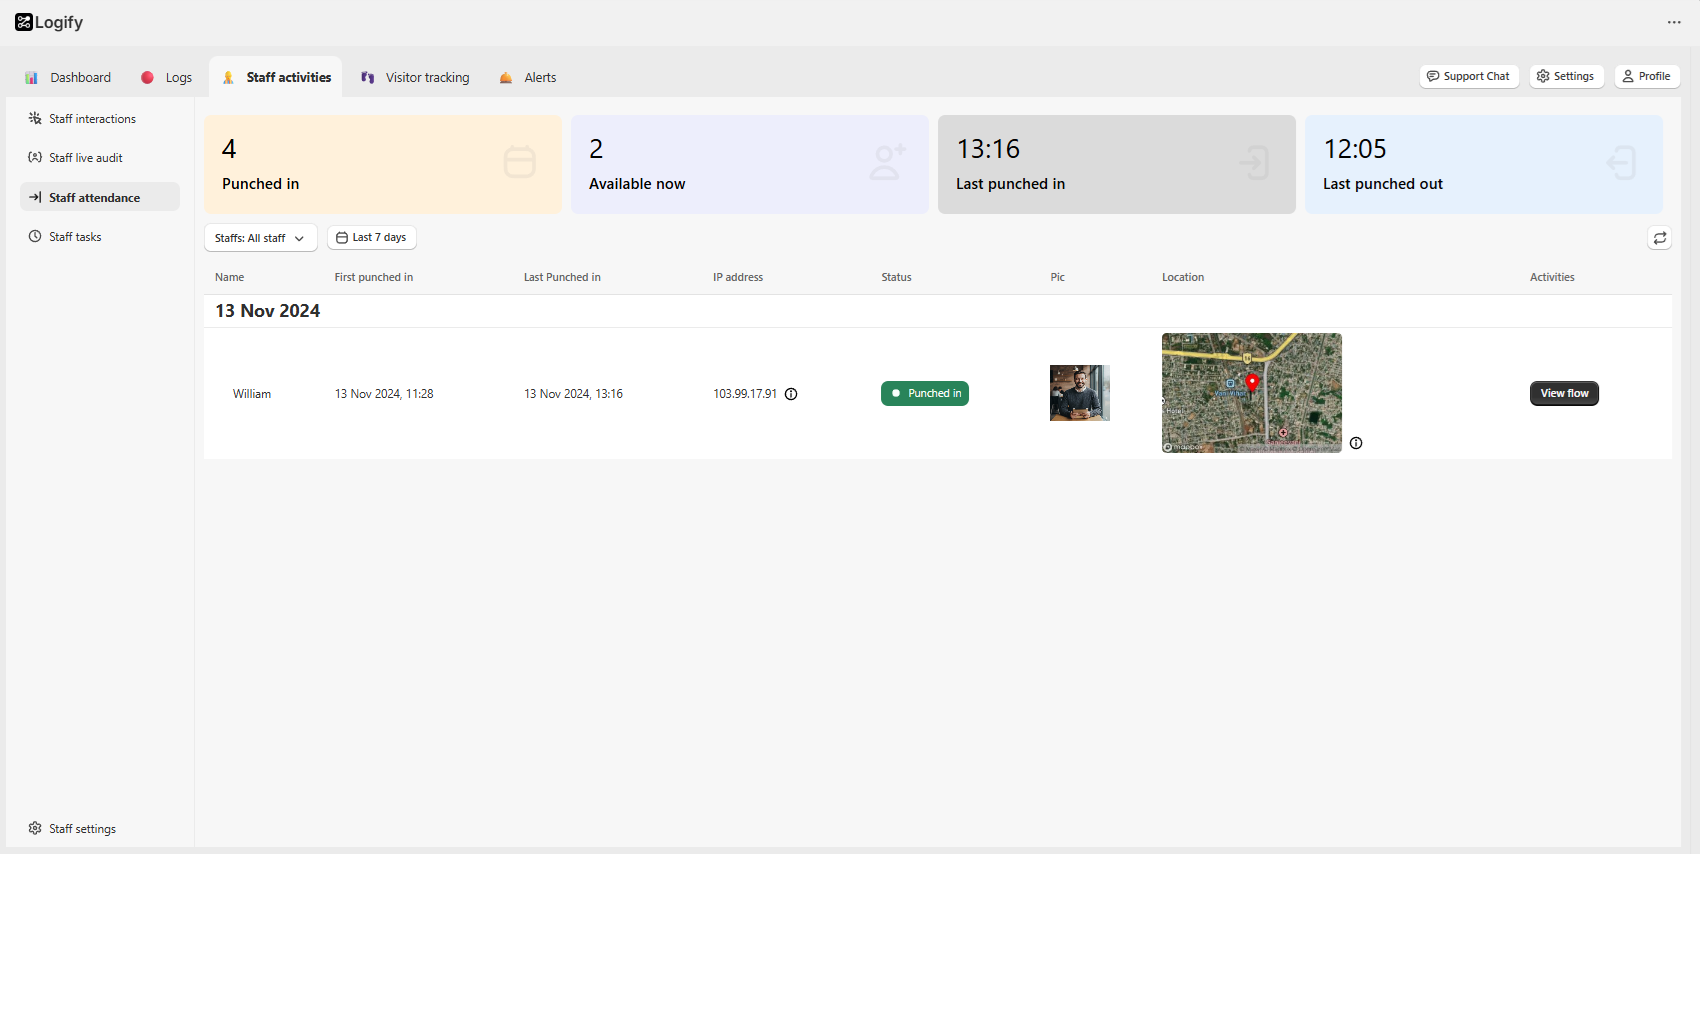Viewport: 1700px width, 1024px height.
Task: Click the Staff tasks clock icon
Action: [x=35, y=236]
